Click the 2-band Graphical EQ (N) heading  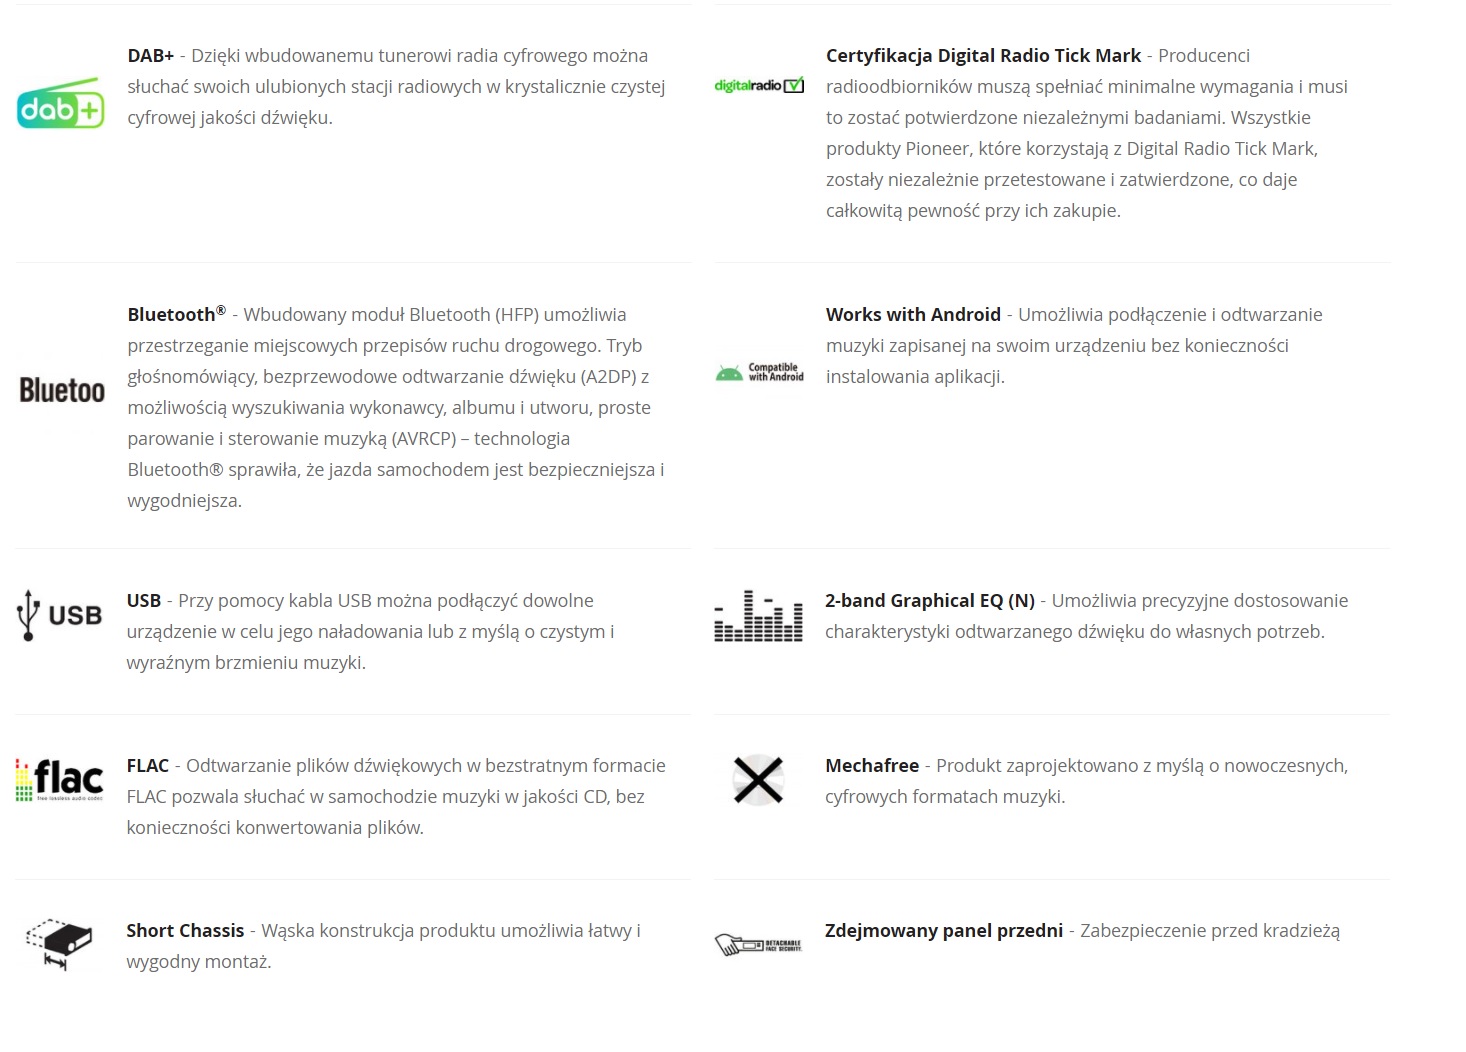pos(929,601)
